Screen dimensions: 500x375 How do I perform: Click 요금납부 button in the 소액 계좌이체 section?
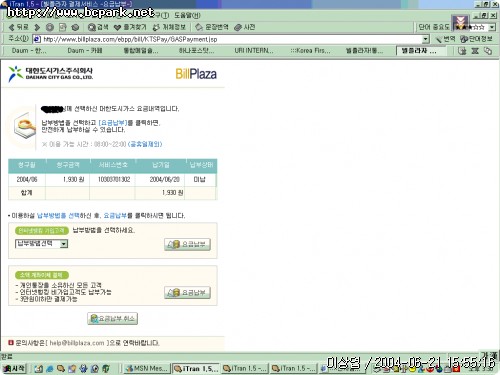pyautogui.click(x=187, y=293)
